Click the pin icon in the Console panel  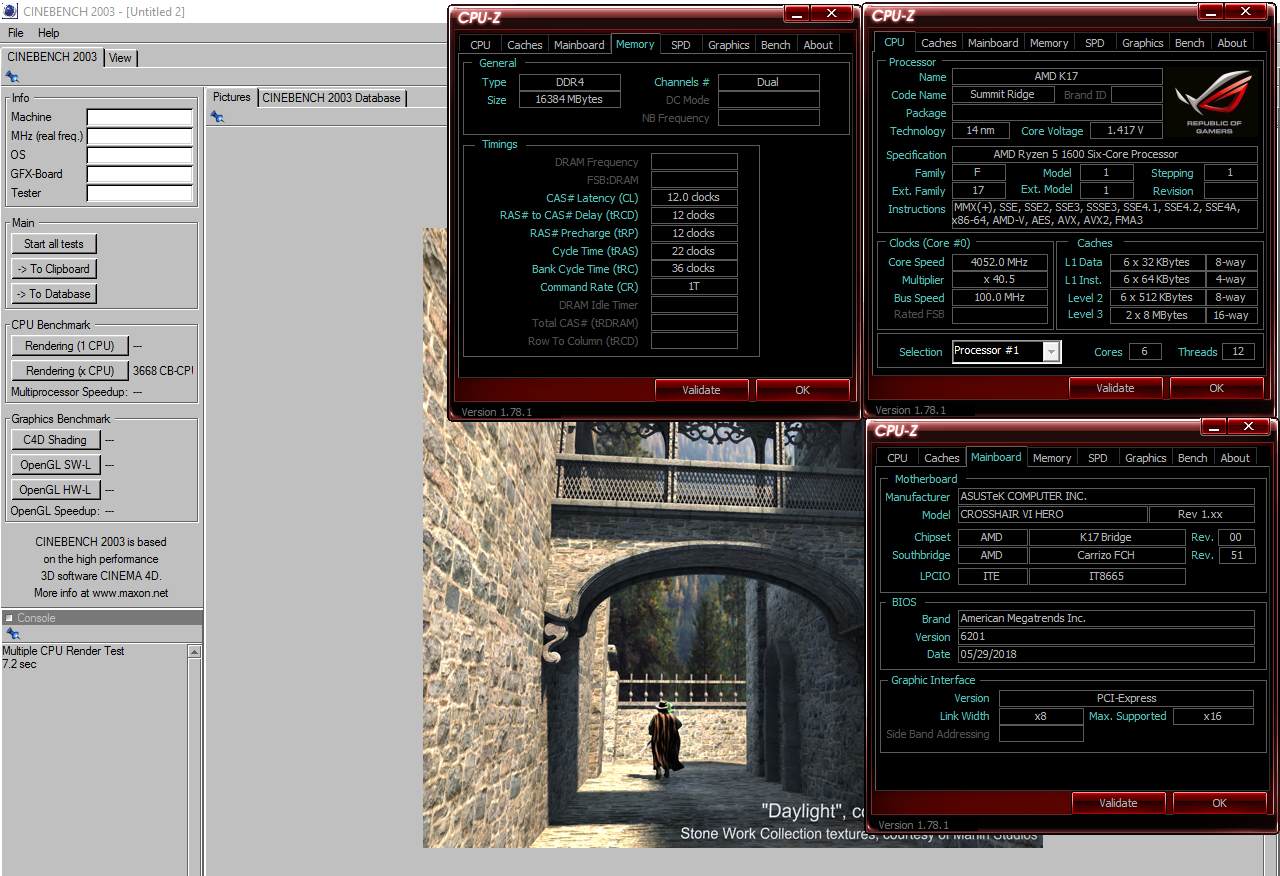(11, 634)
